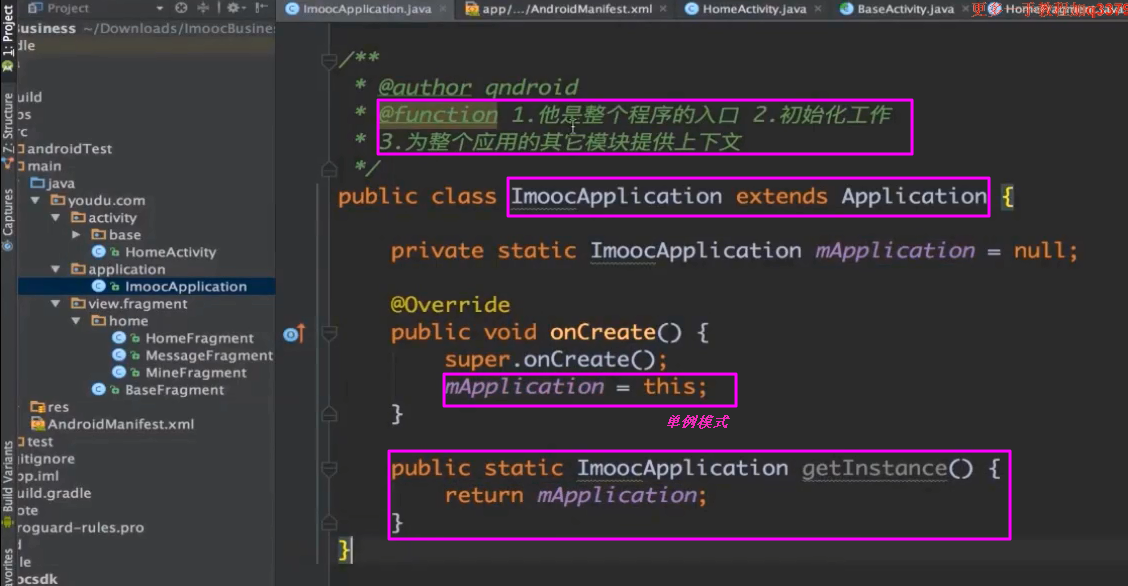Click the collapse all icon in Project panel
Image resolution: width=1128 pixels, height=586 pixels.
coord(203,8)
